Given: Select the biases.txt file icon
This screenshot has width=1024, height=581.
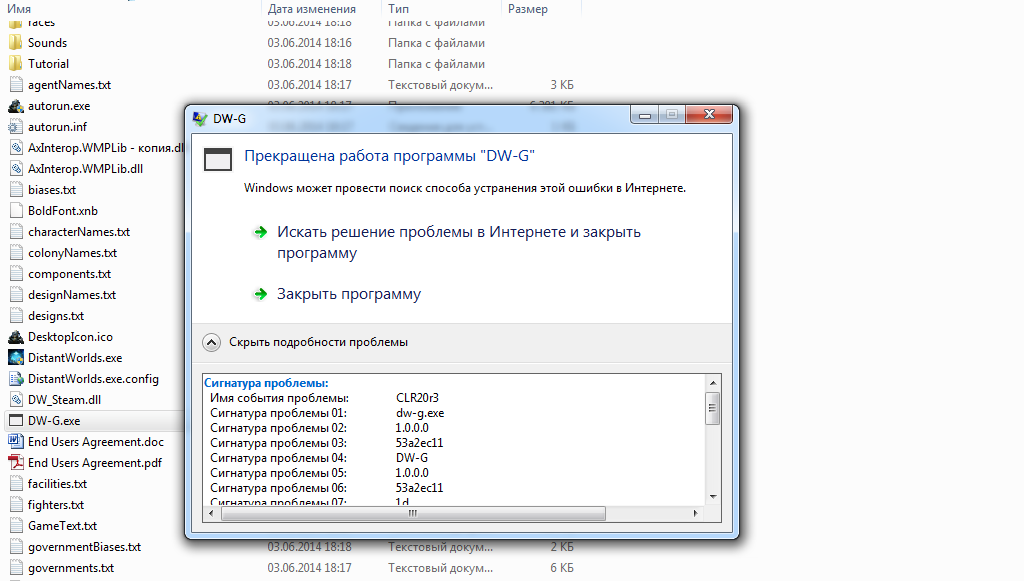Looking at the screenshot, I should tap(16, 190).
